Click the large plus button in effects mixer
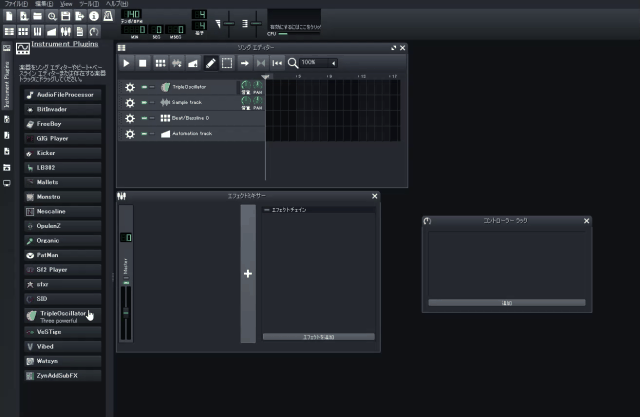Screen dimensions: 640x417 [248, 273]
